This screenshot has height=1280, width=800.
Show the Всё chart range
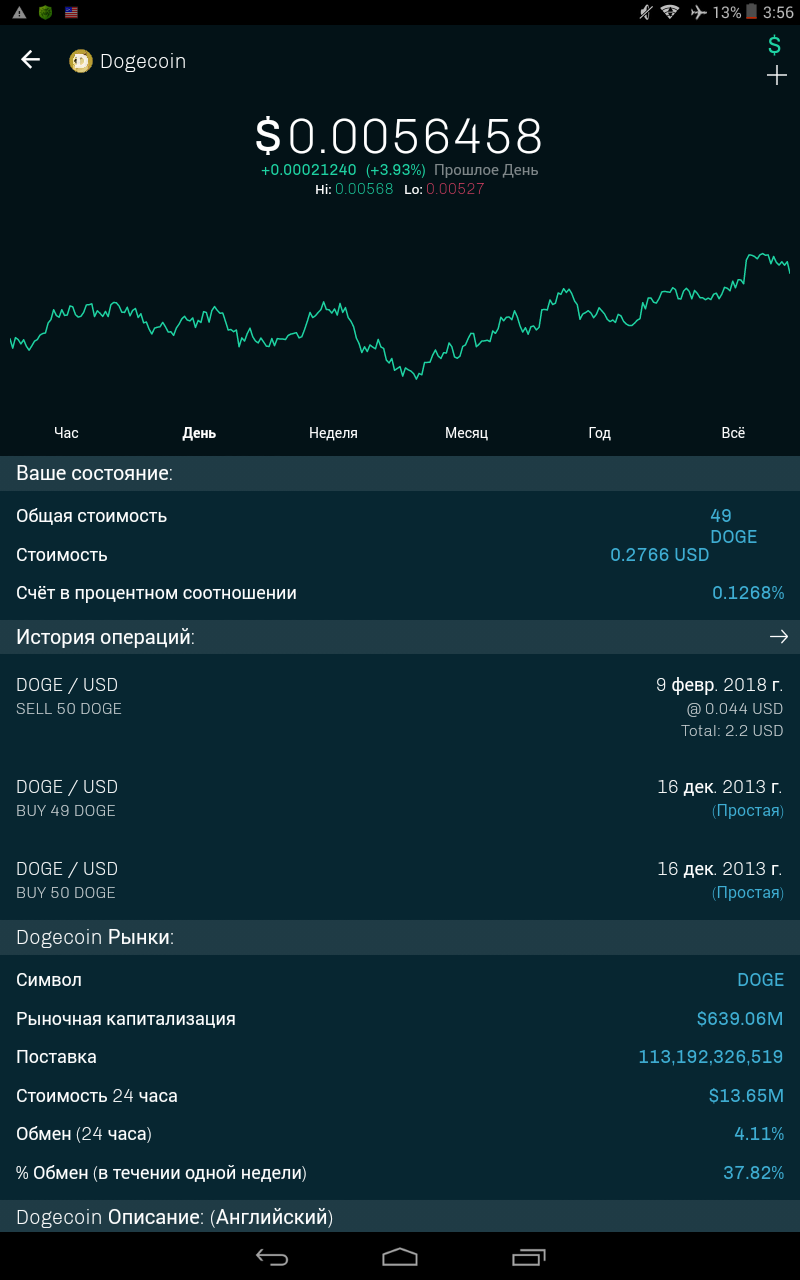(733, 433)
